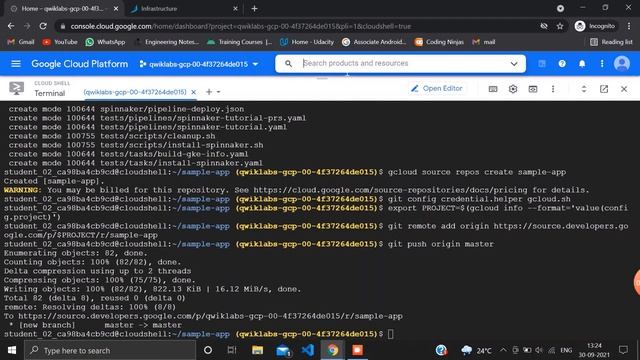Click the Open Editor button
The height and width of the screenshot is (360, 640).
coord(437,89)
